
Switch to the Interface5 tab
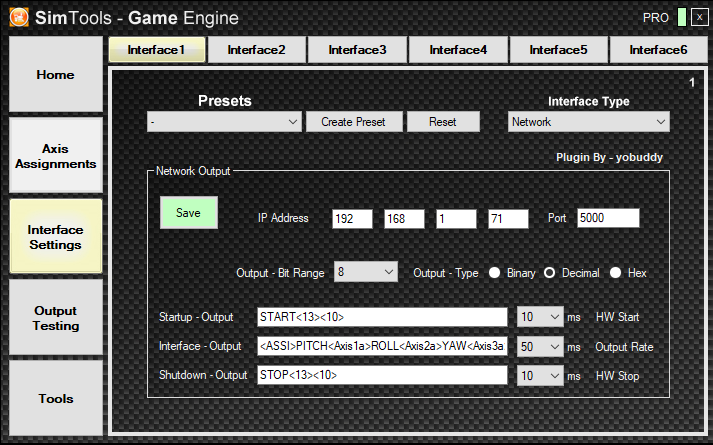(558, 50)
